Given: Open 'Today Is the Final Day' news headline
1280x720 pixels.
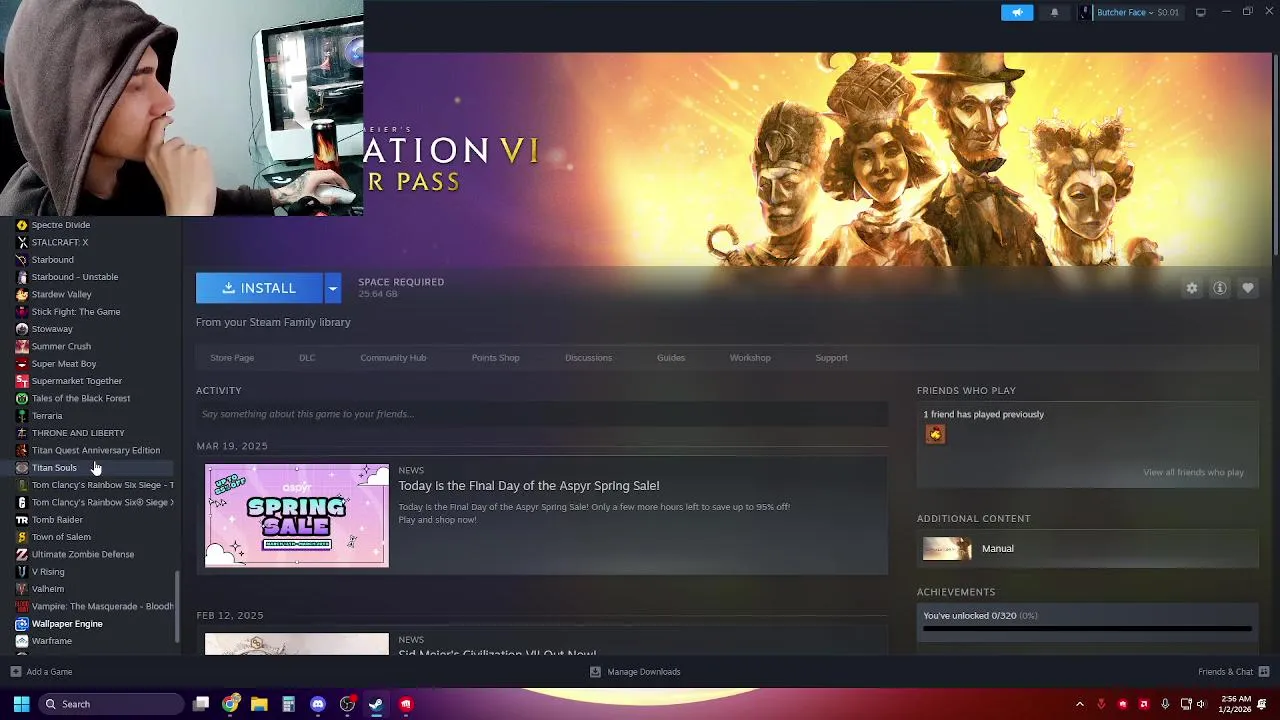Looking at the screenshot, I should point(529,486).
